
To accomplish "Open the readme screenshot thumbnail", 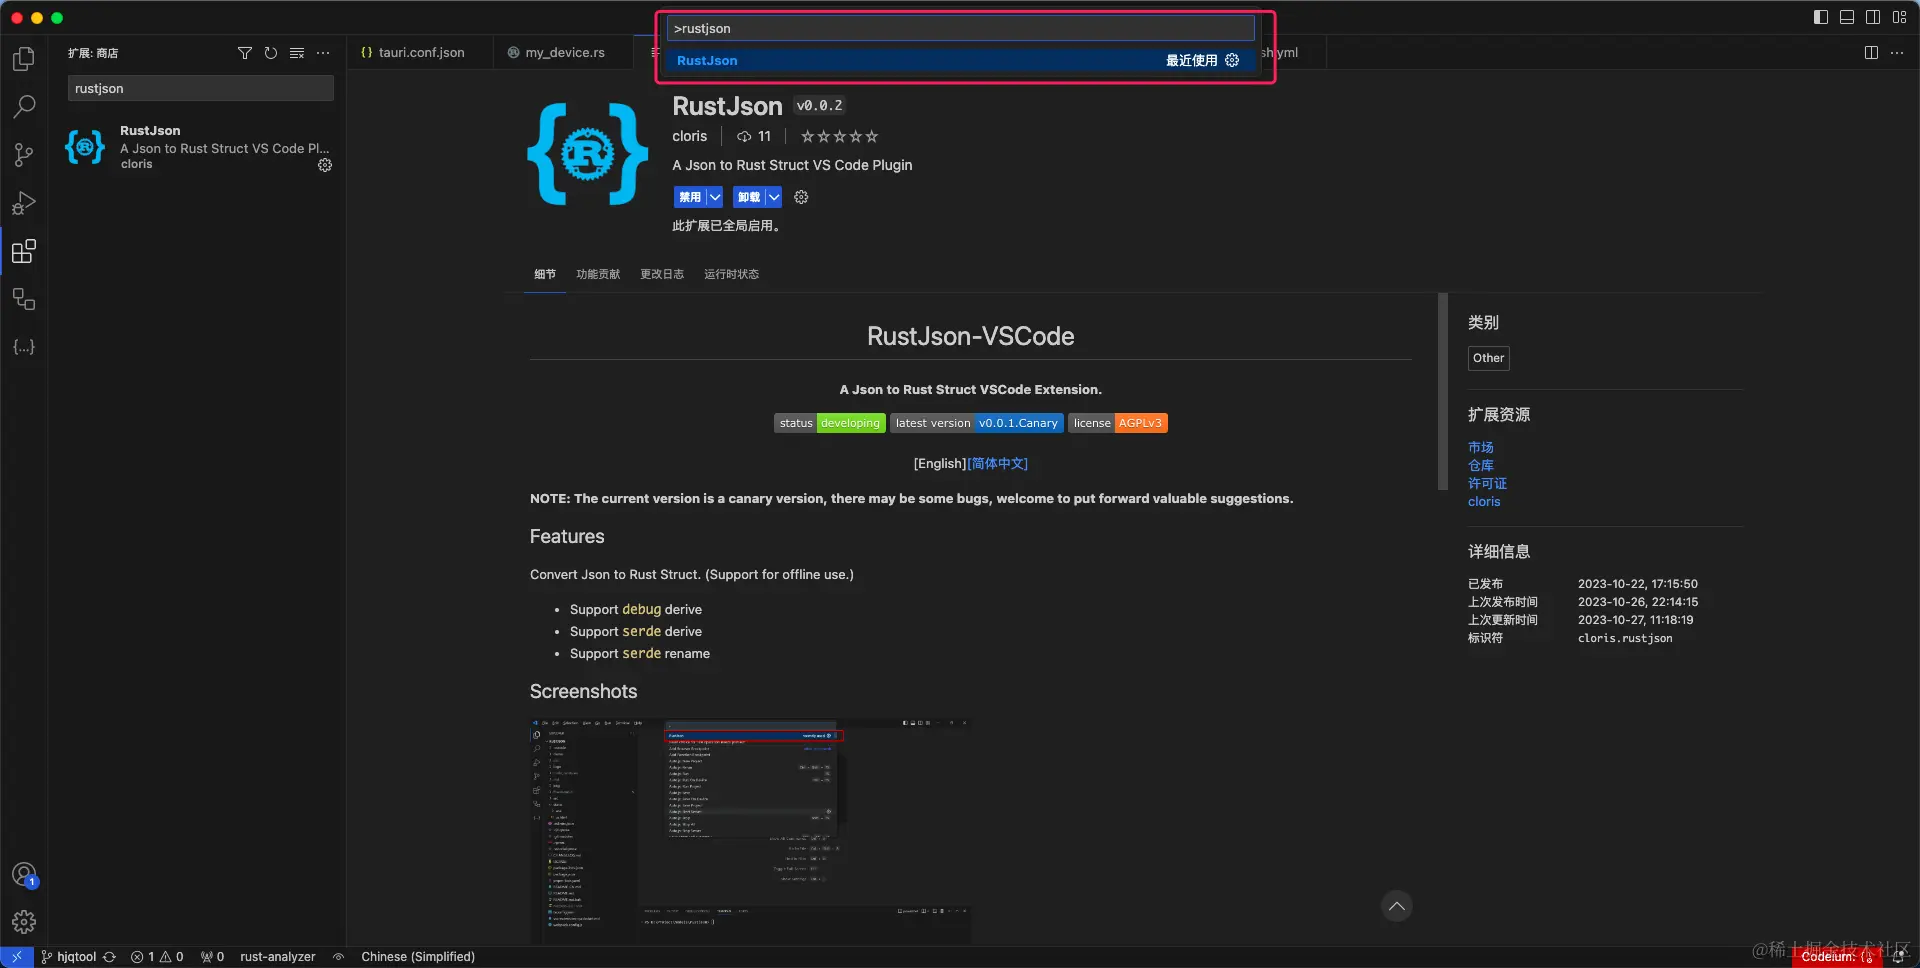I will coord(750,831).
